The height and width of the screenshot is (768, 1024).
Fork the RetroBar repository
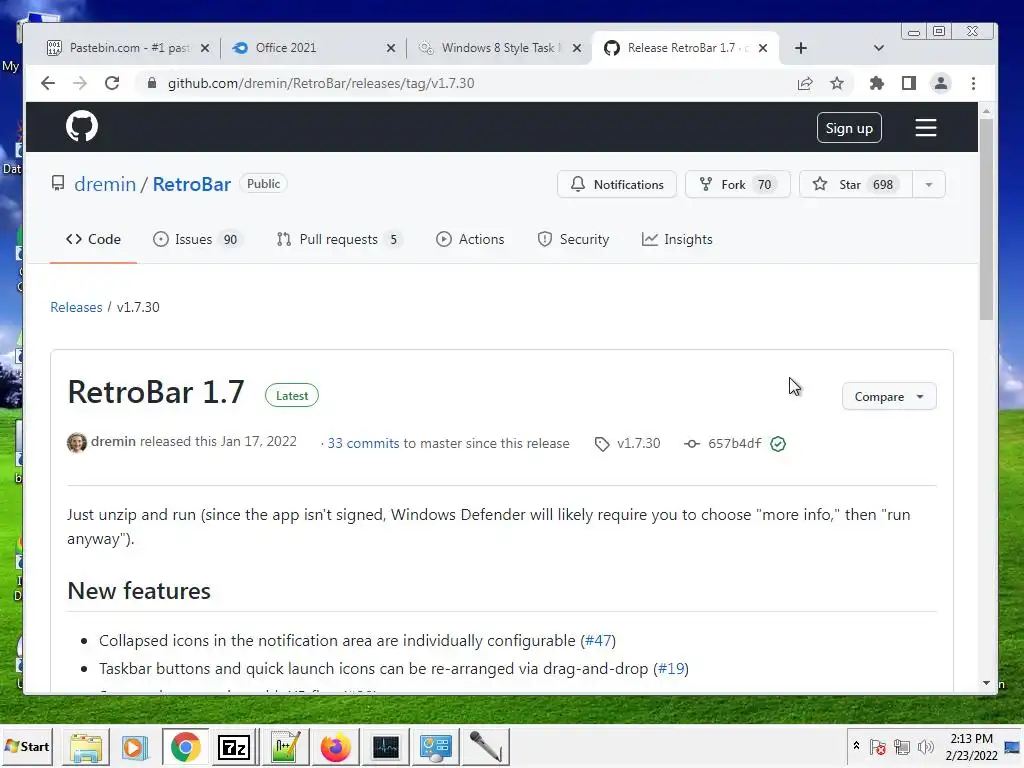pos(737,185)
